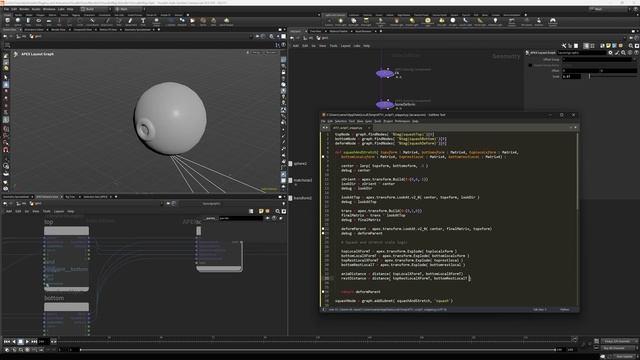Viewport: 640px width, 360px height.
Task: Add an Area Light from shelf
Action: pos(366,21)
